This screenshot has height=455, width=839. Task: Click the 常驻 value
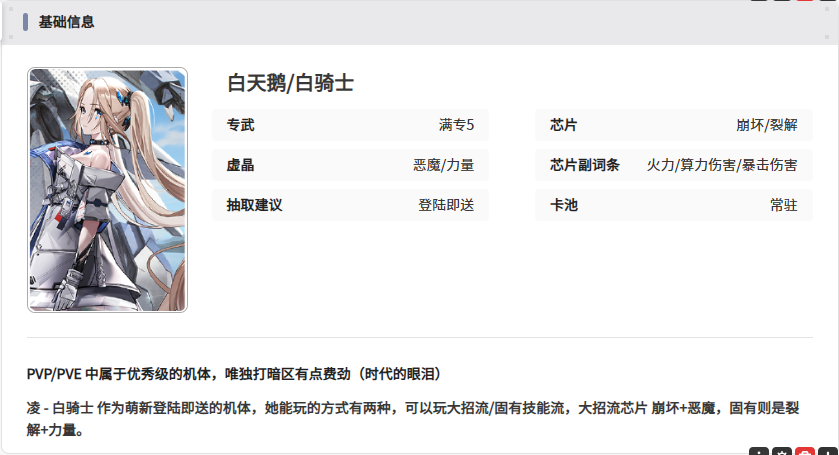click(784, 205)
